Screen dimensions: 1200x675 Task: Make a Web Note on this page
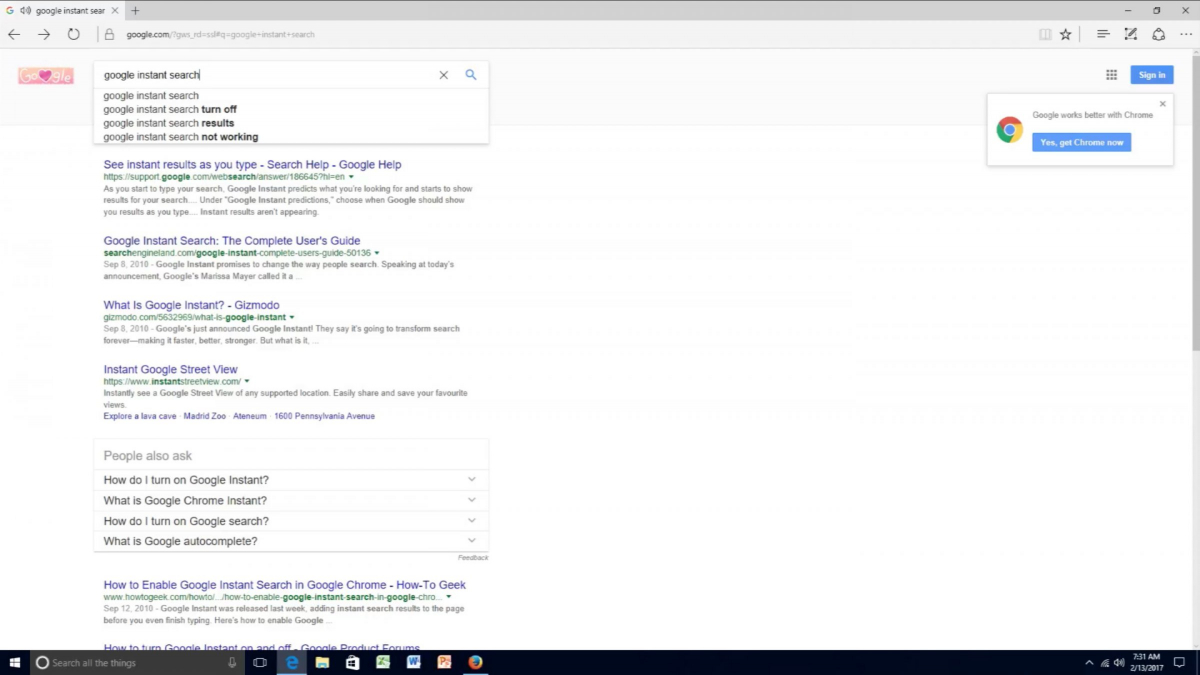(x=1131, y=34)
